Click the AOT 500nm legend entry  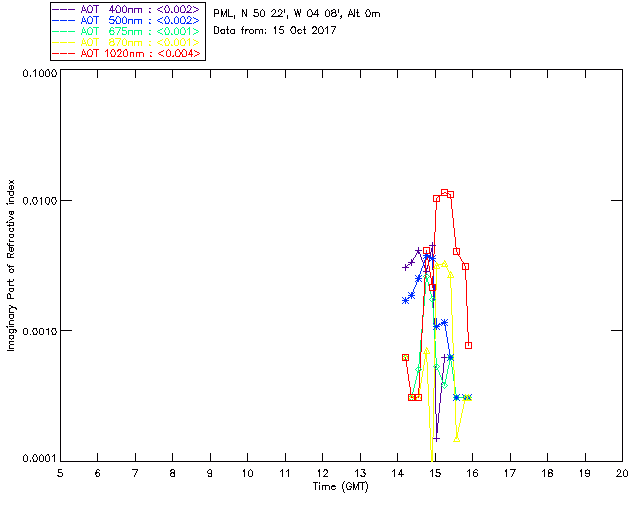127,20
